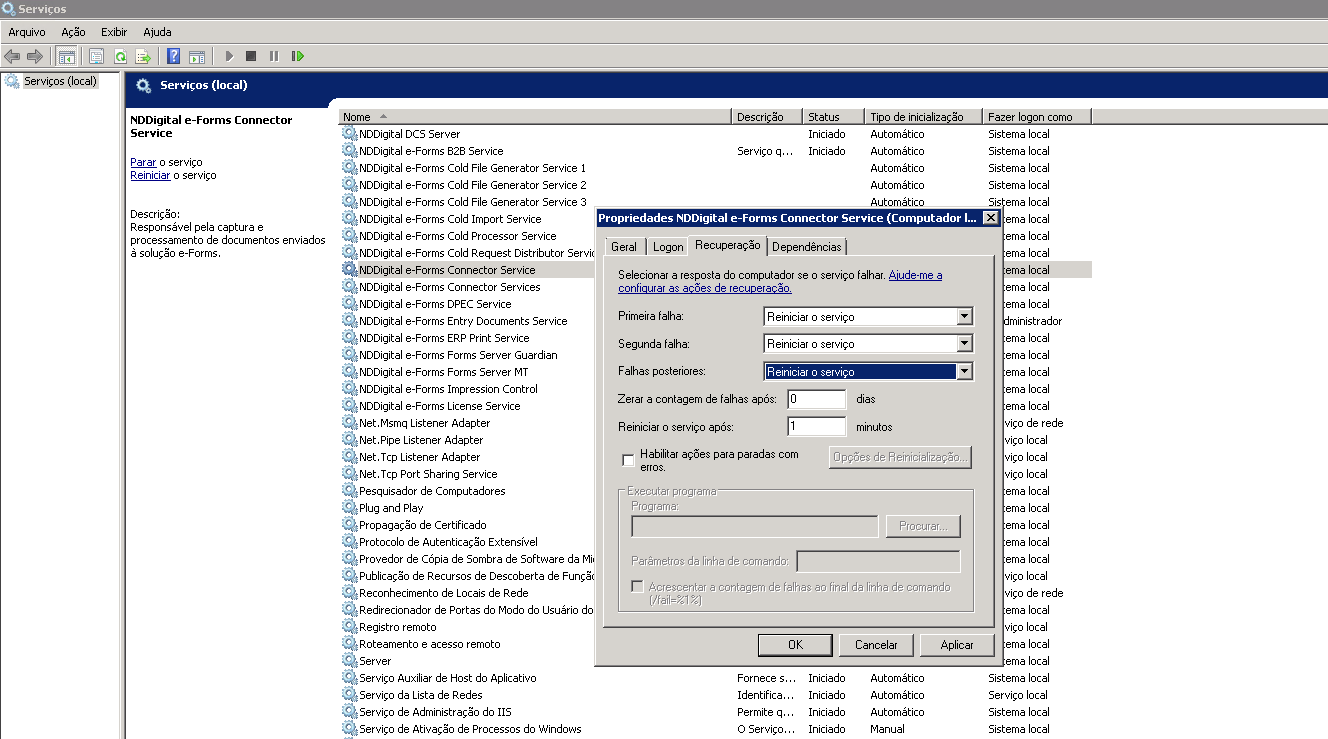1328x739 pixels.
Task: Open the Ação menu
Action: click(73, 32)
